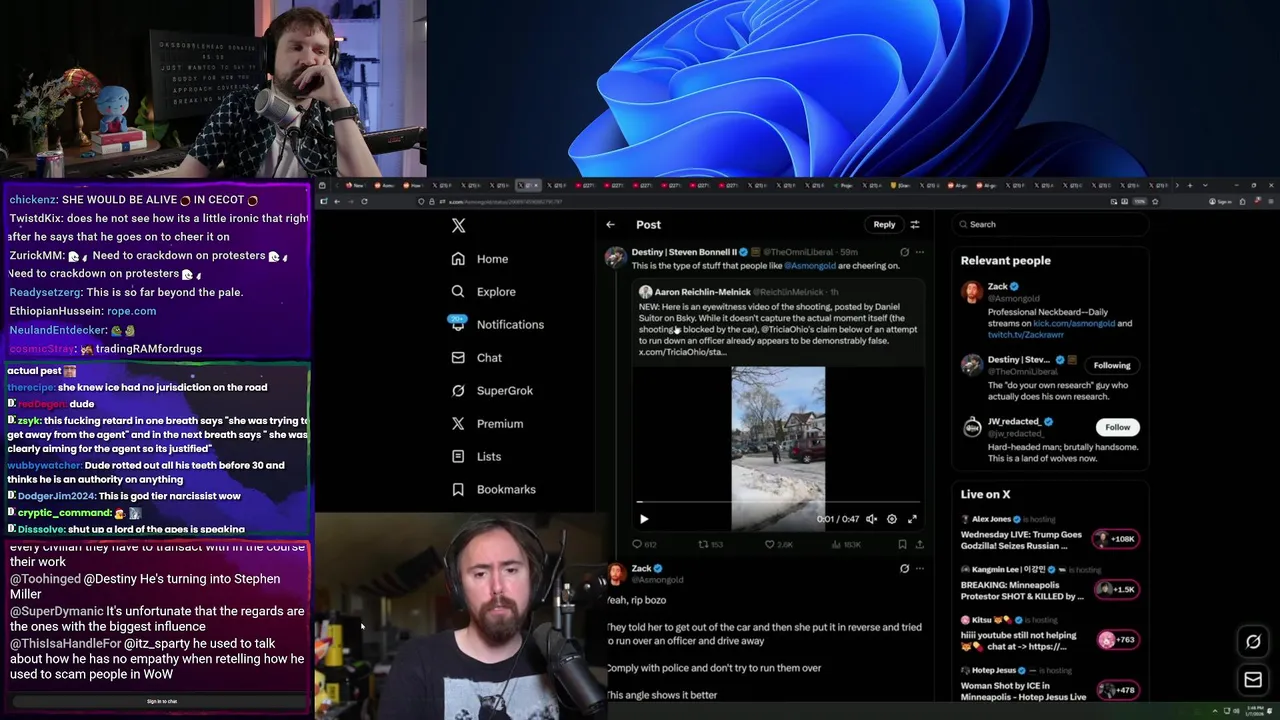
Task: Open more options on Destiny's post
Action: pyautogui.click(x=920, y=252)
